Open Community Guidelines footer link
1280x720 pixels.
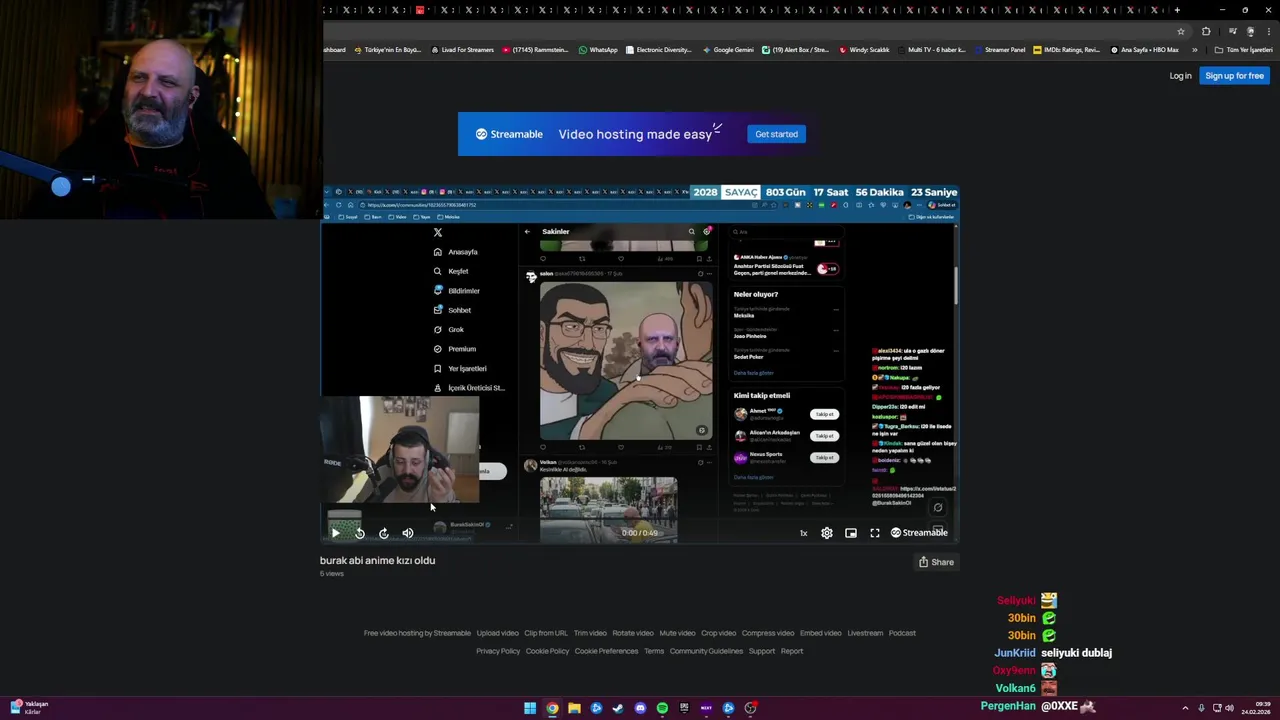706,651
